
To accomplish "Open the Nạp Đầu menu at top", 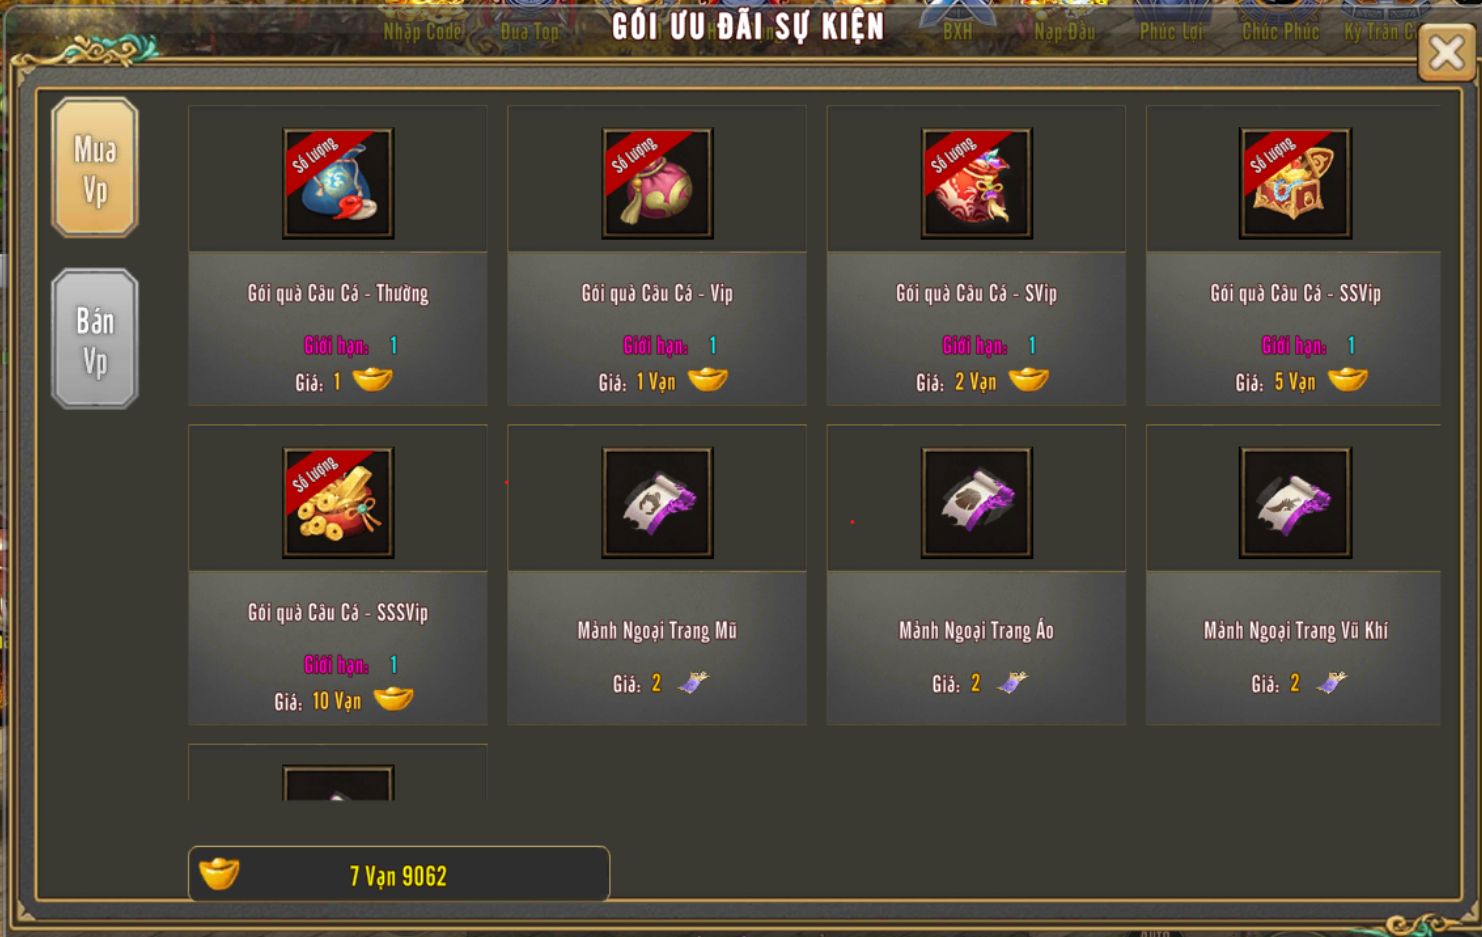I will (x=1064, y=32).
